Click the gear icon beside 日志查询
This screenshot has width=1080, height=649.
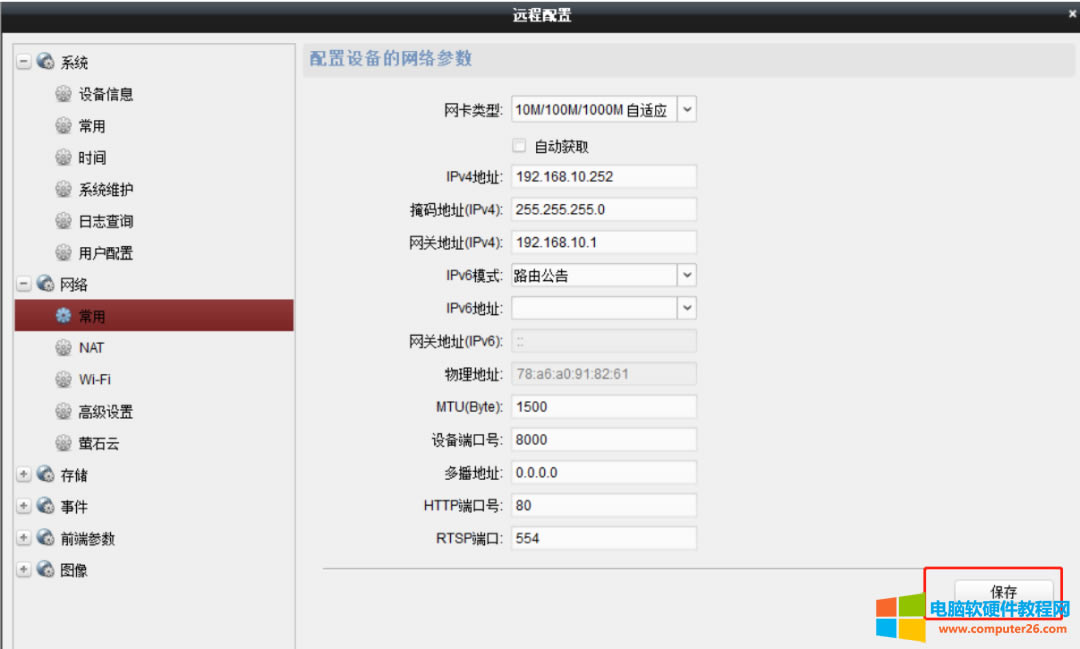(x=63, y=220)
